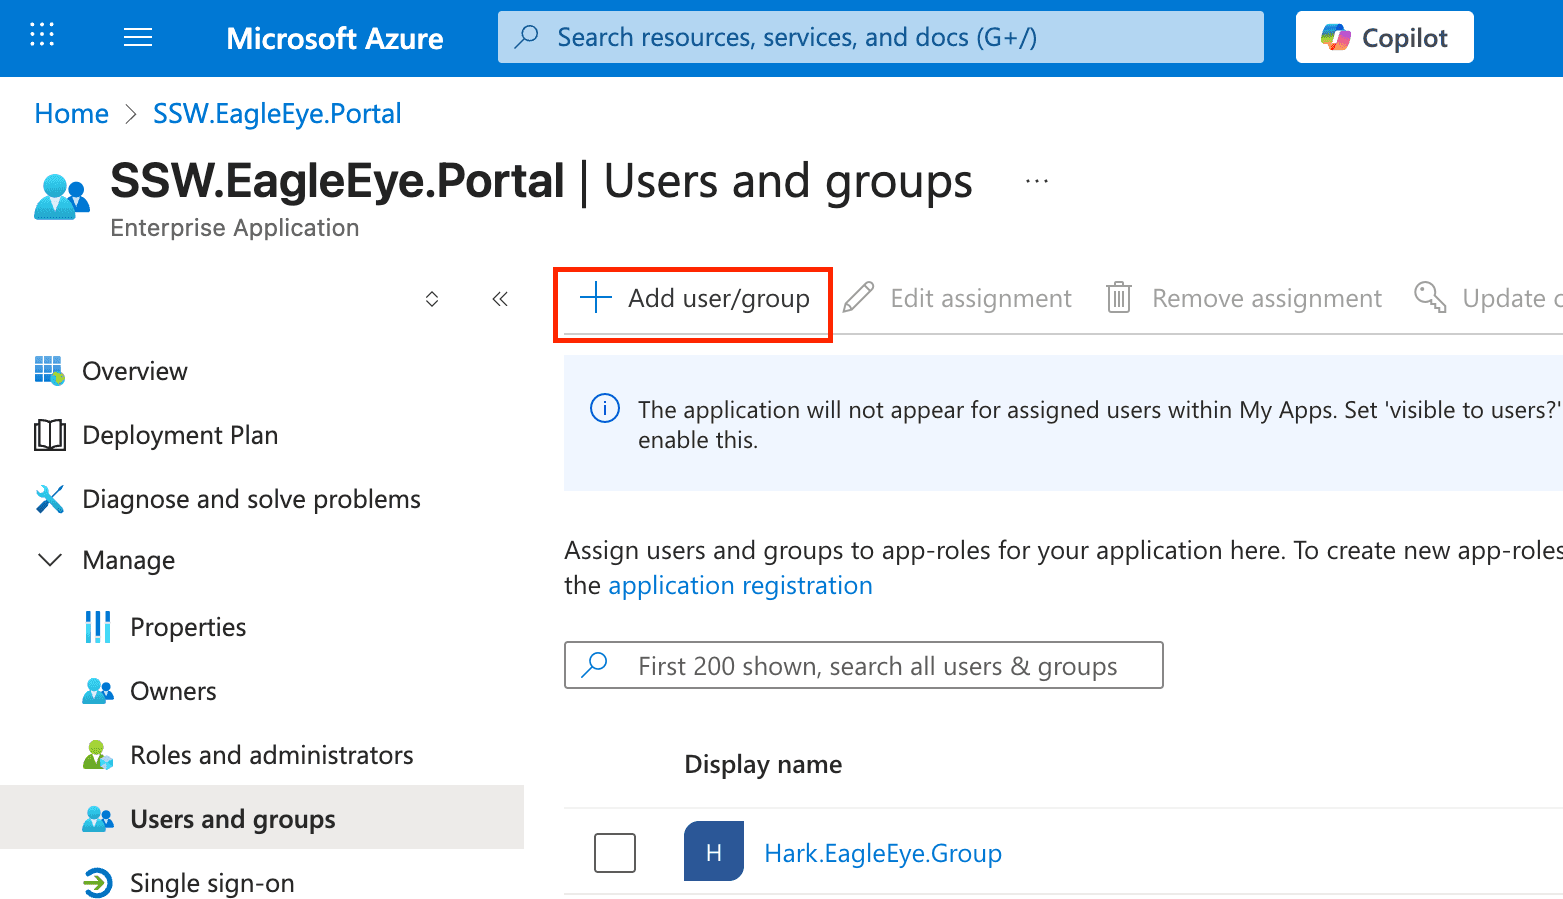This screenshot has width=1563, height=899.
Task: Select Users and groups in the sidebar
Action: coord(232,818)
